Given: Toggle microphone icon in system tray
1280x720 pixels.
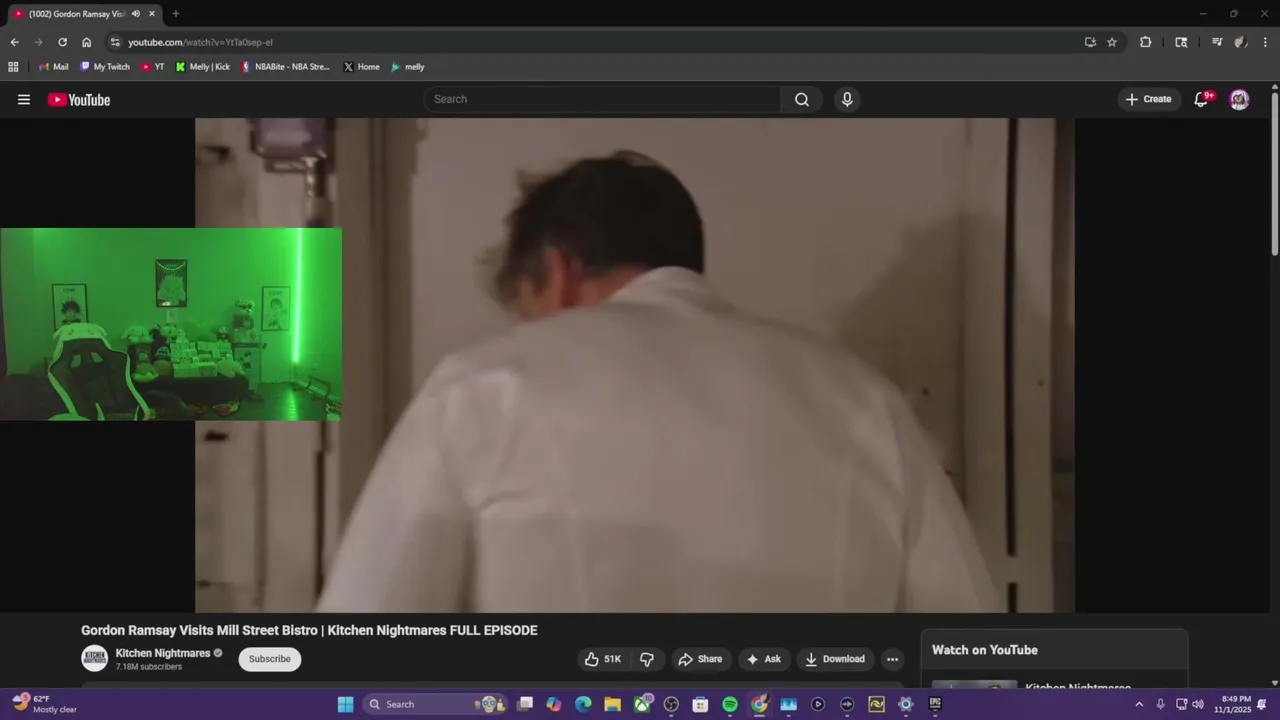Looking at the screenshot, I should coord(1160,704).
